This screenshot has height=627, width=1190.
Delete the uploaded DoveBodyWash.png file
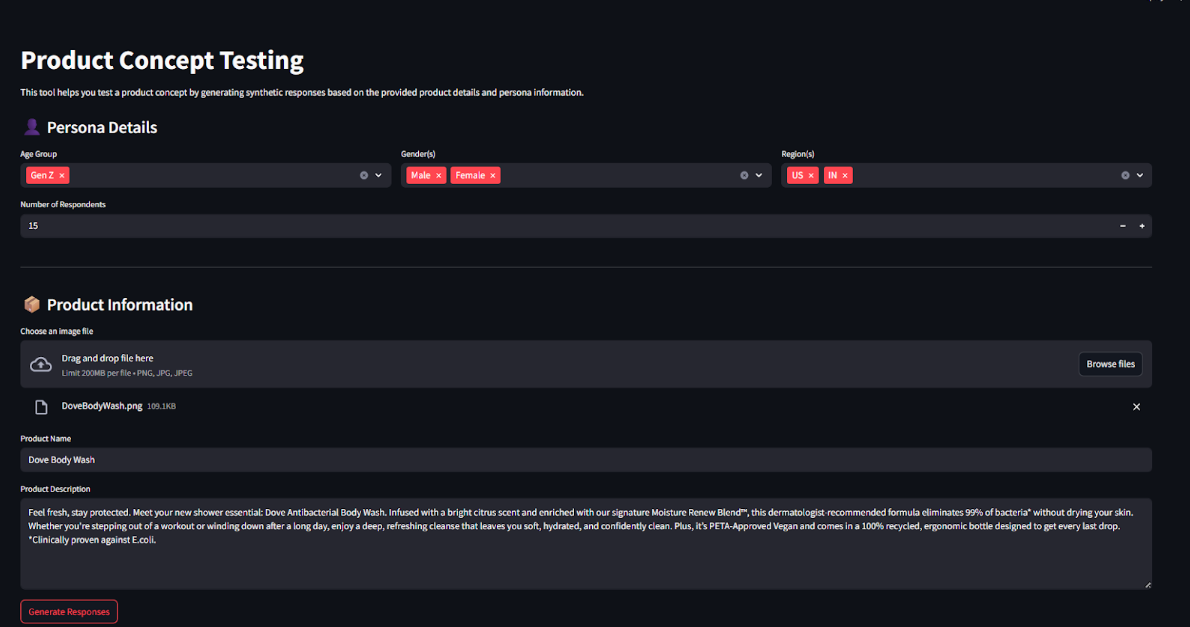1136,407
